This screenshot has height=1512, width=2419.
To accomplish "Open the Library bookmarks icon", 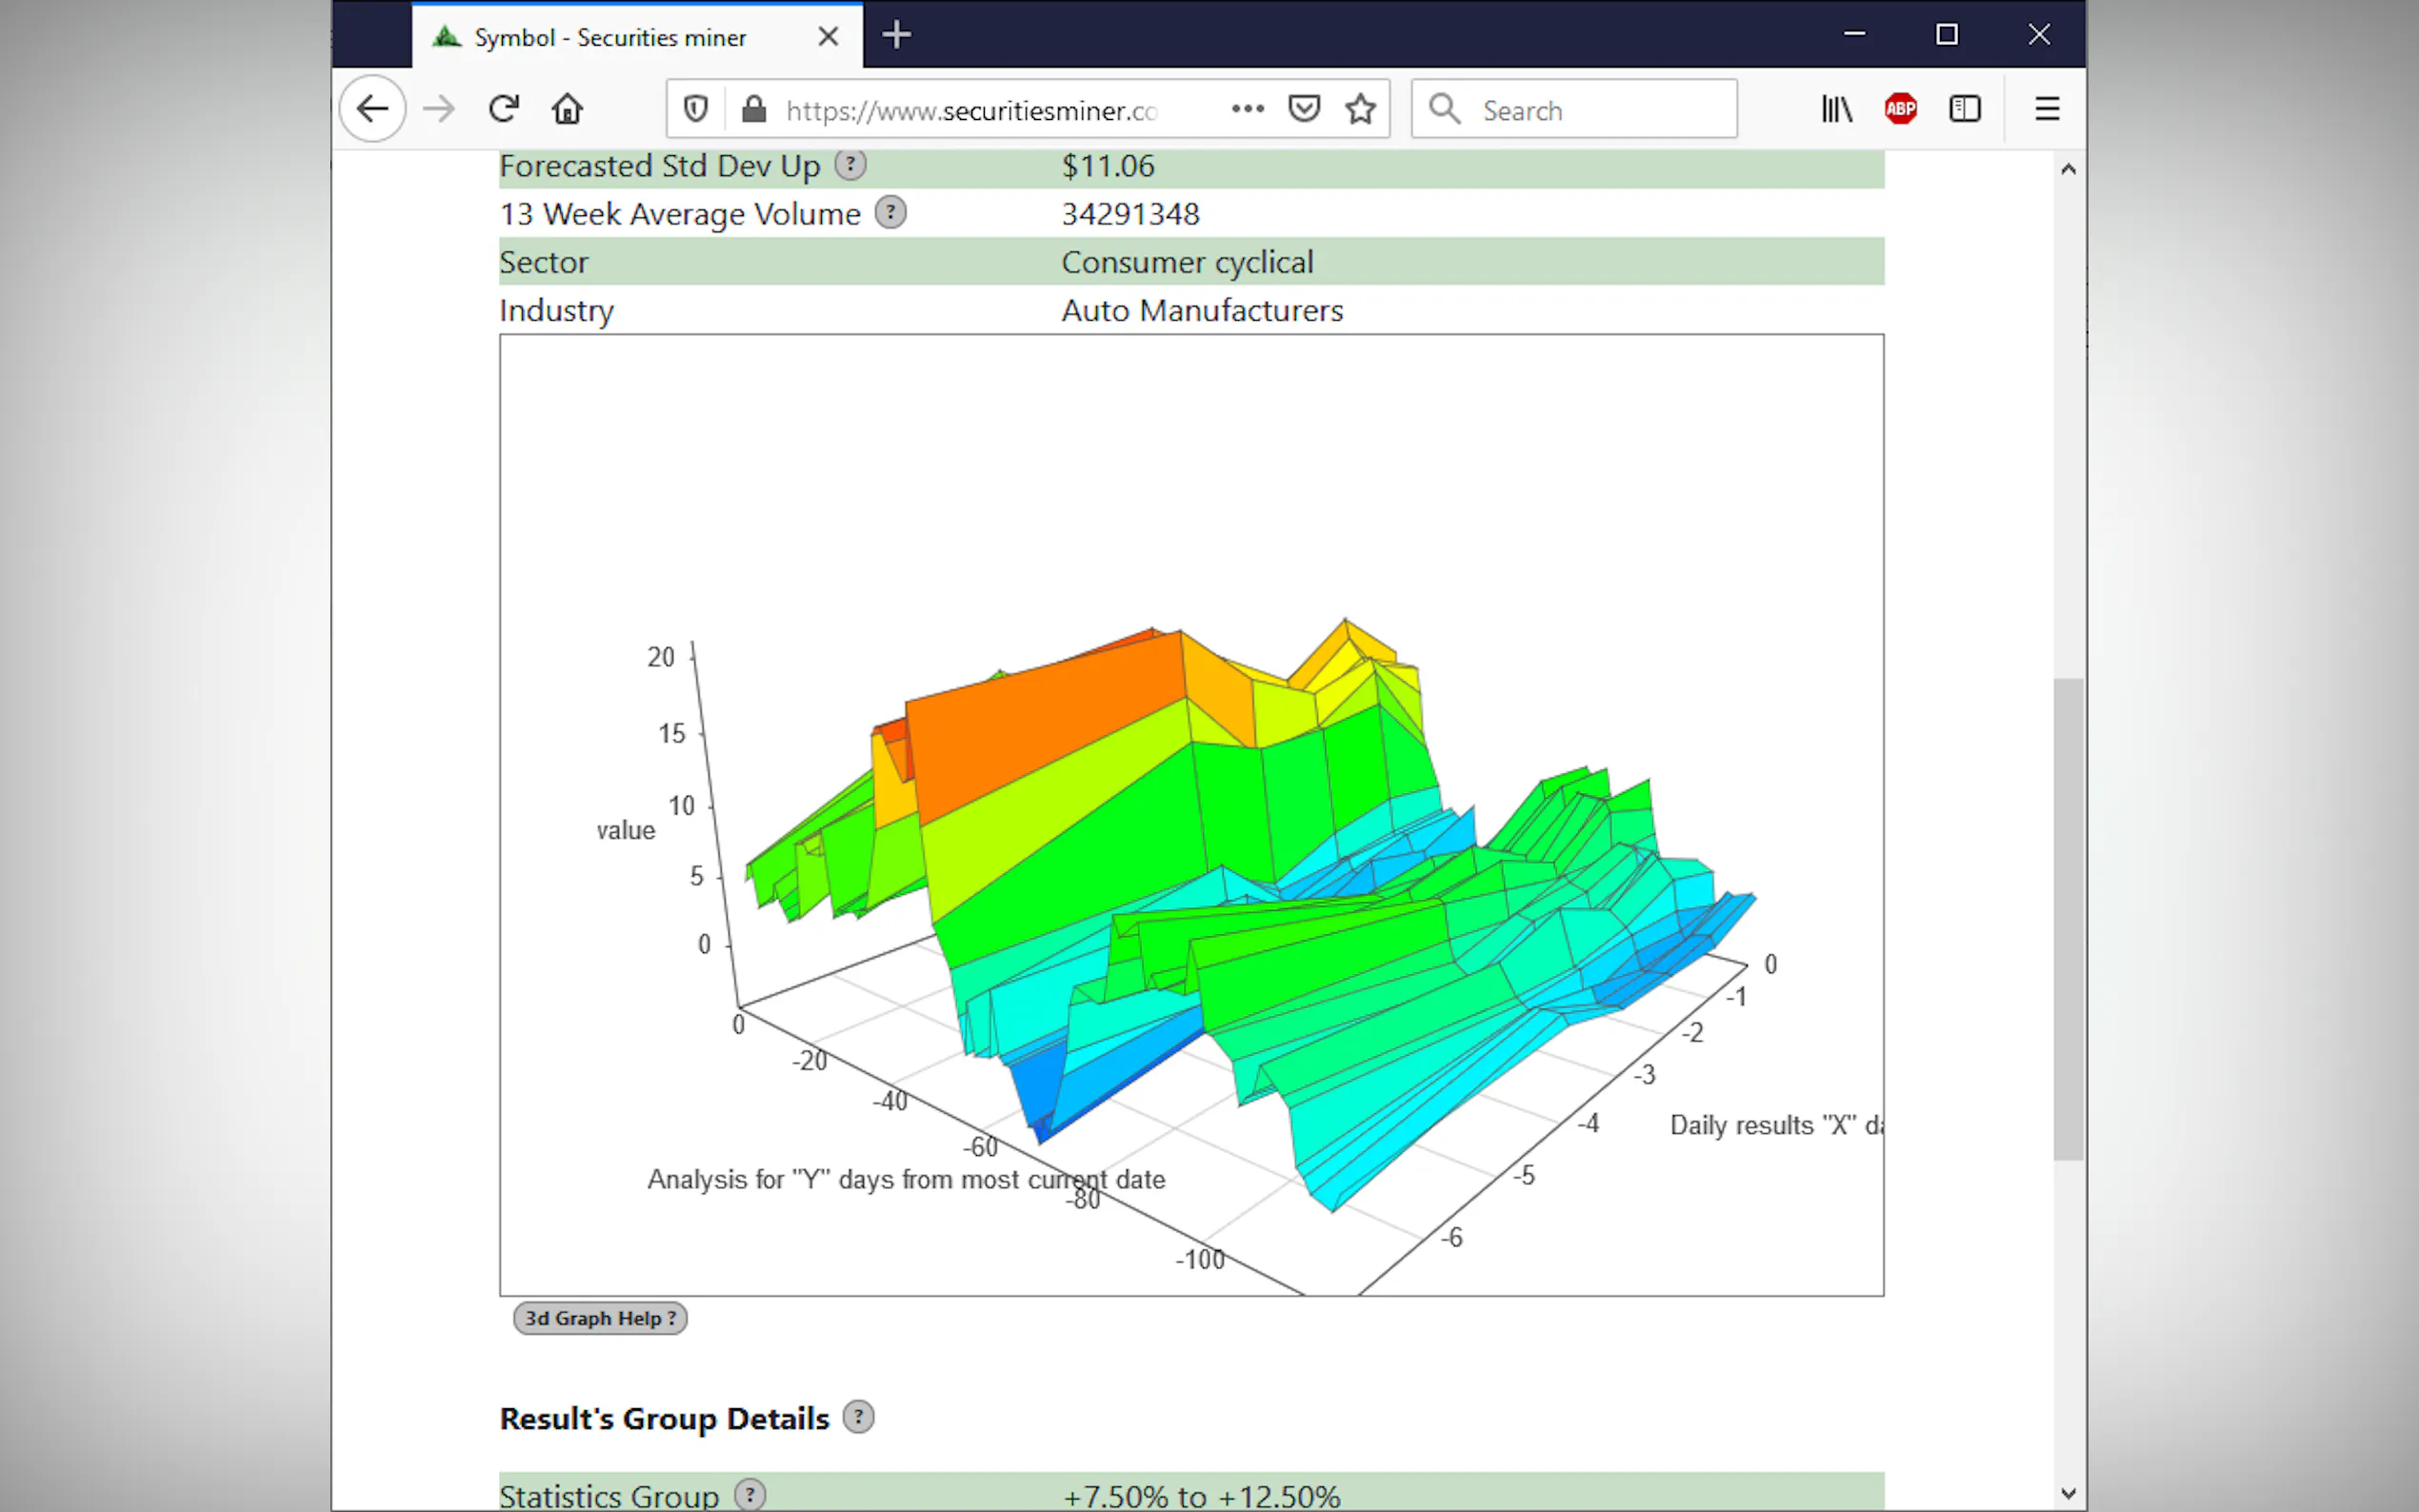I will click(1836, 109).
